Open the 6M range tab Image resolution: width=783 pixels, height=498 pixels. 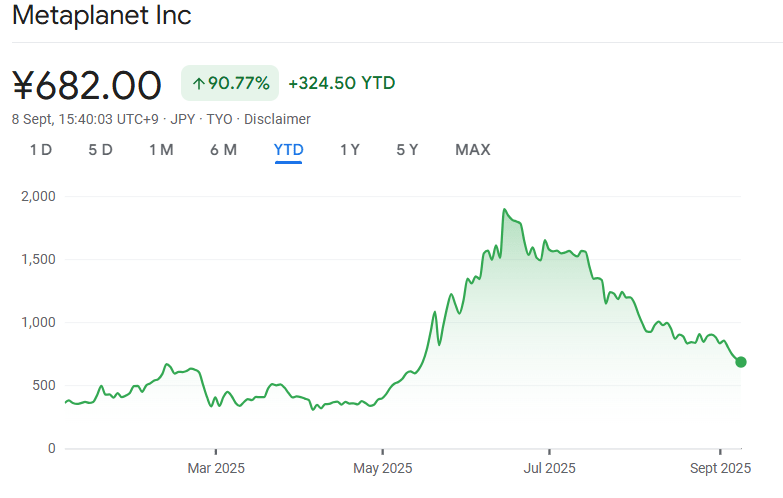(x=223, y=150)
